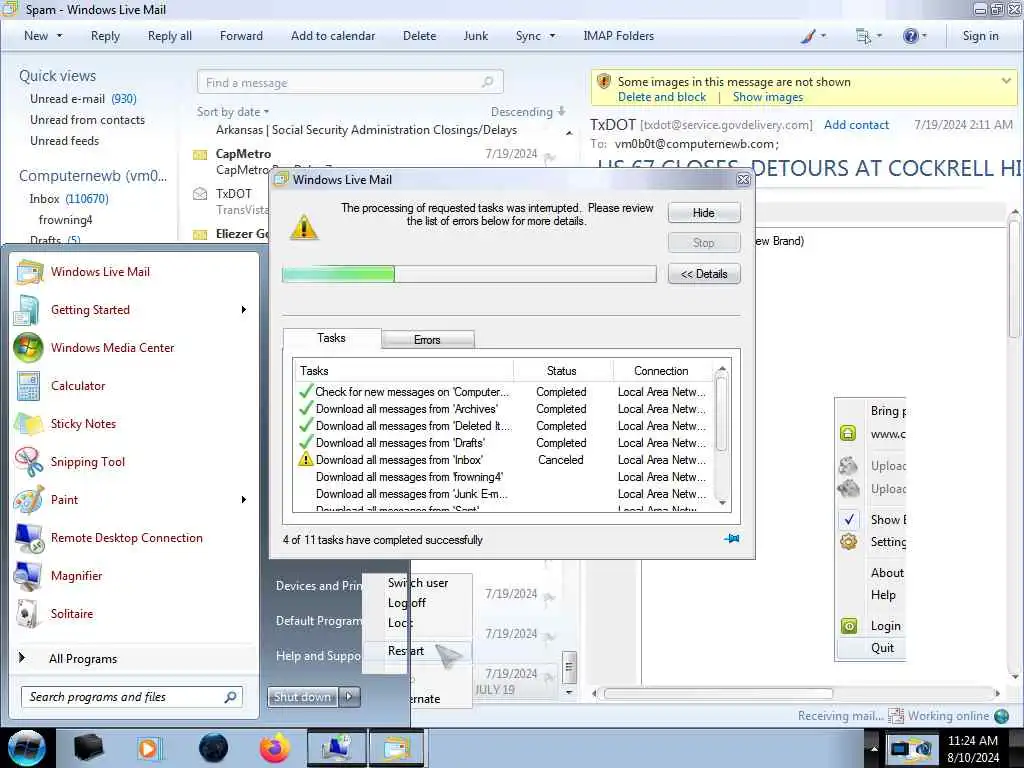Image resolution: width=1024 pixels, height=768 pixels.
Task: Expand the Paint recent items arrow
Action: pos(244,500)
